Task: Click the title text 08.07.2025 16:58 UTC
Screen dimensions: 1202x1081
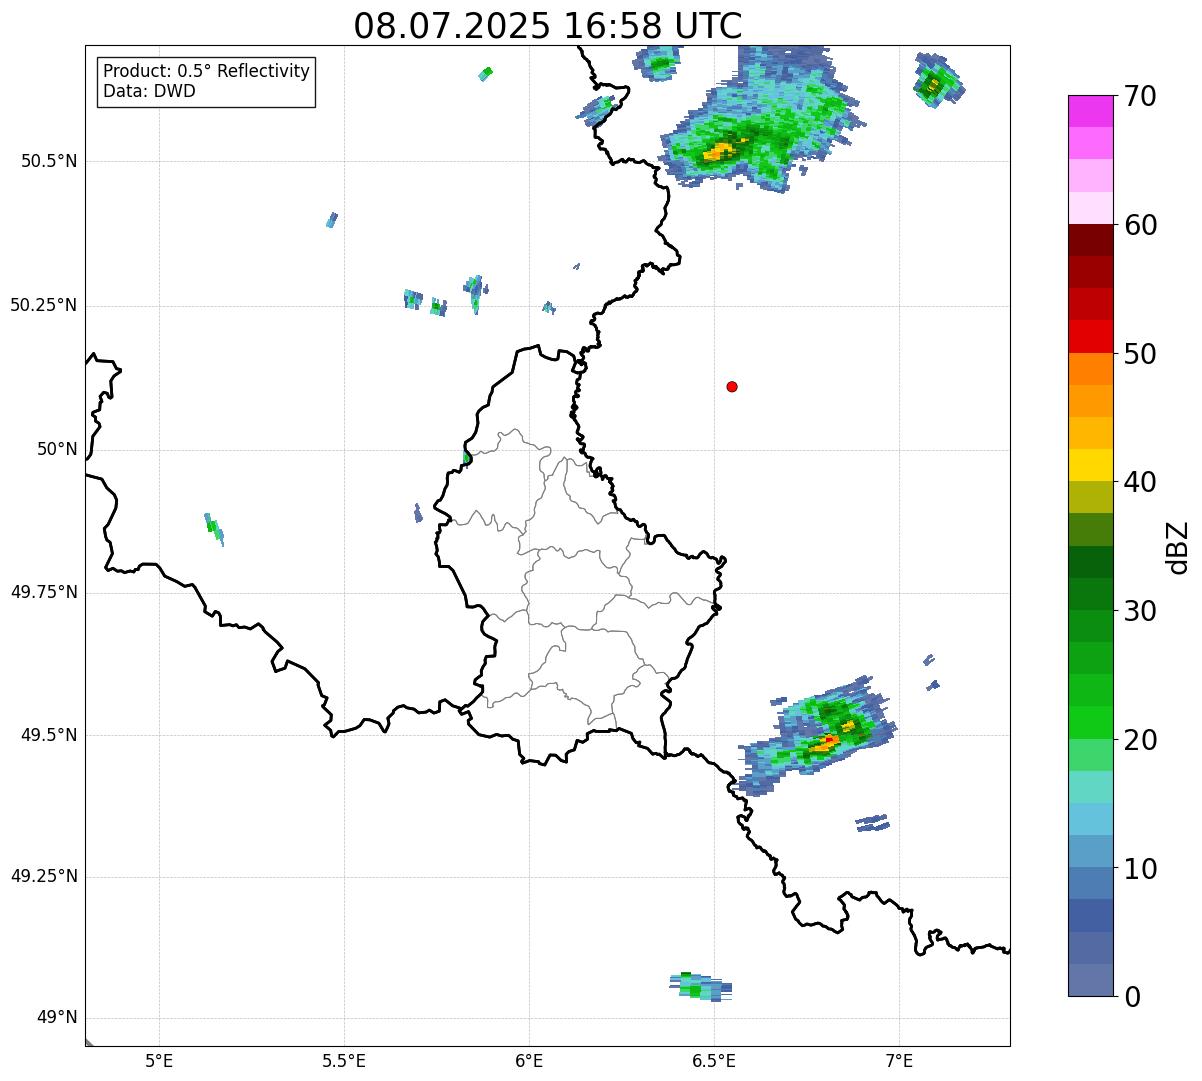Action: (x=548, y=26)
